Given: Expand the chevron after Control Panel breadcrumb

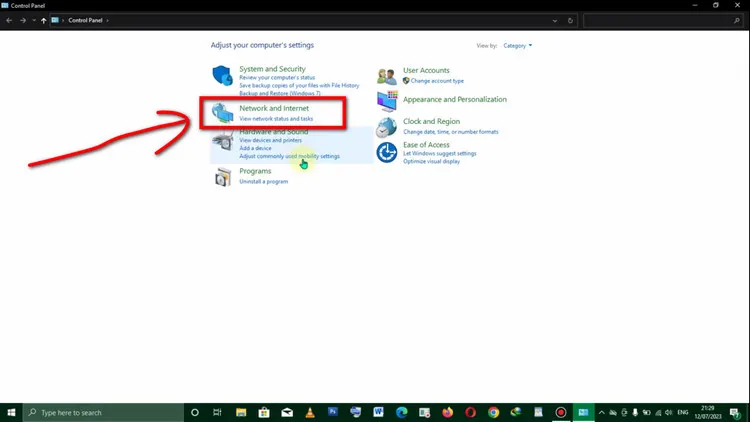Looking at the screenshot, I should pos(108,21).
